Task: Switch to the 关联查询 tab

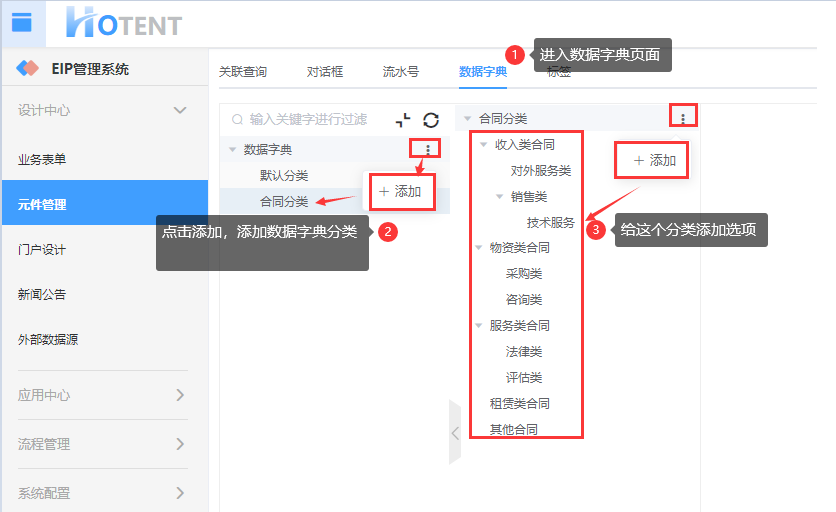Action: (243, 71)
